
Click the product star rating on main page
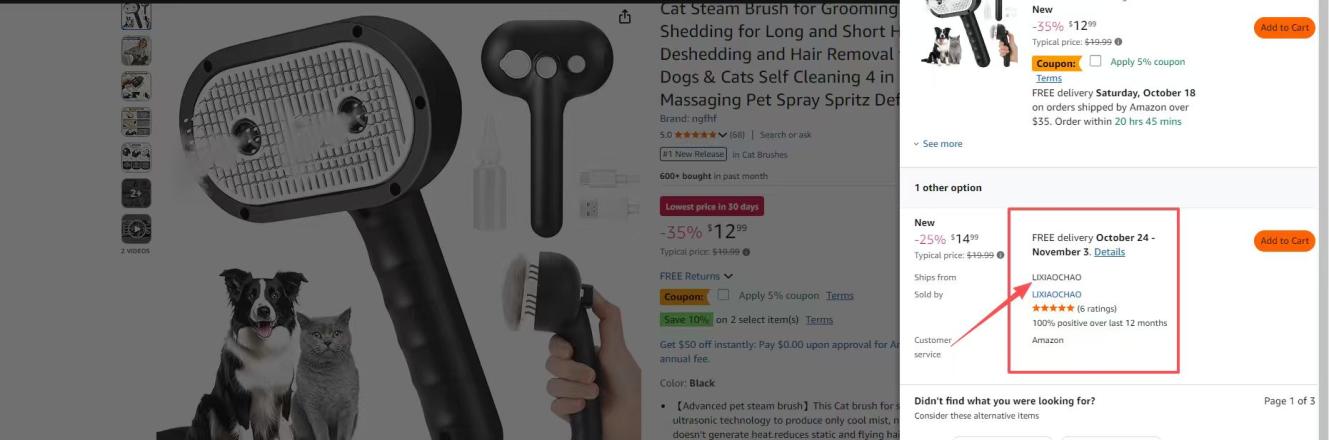click(x=695, y=135)
